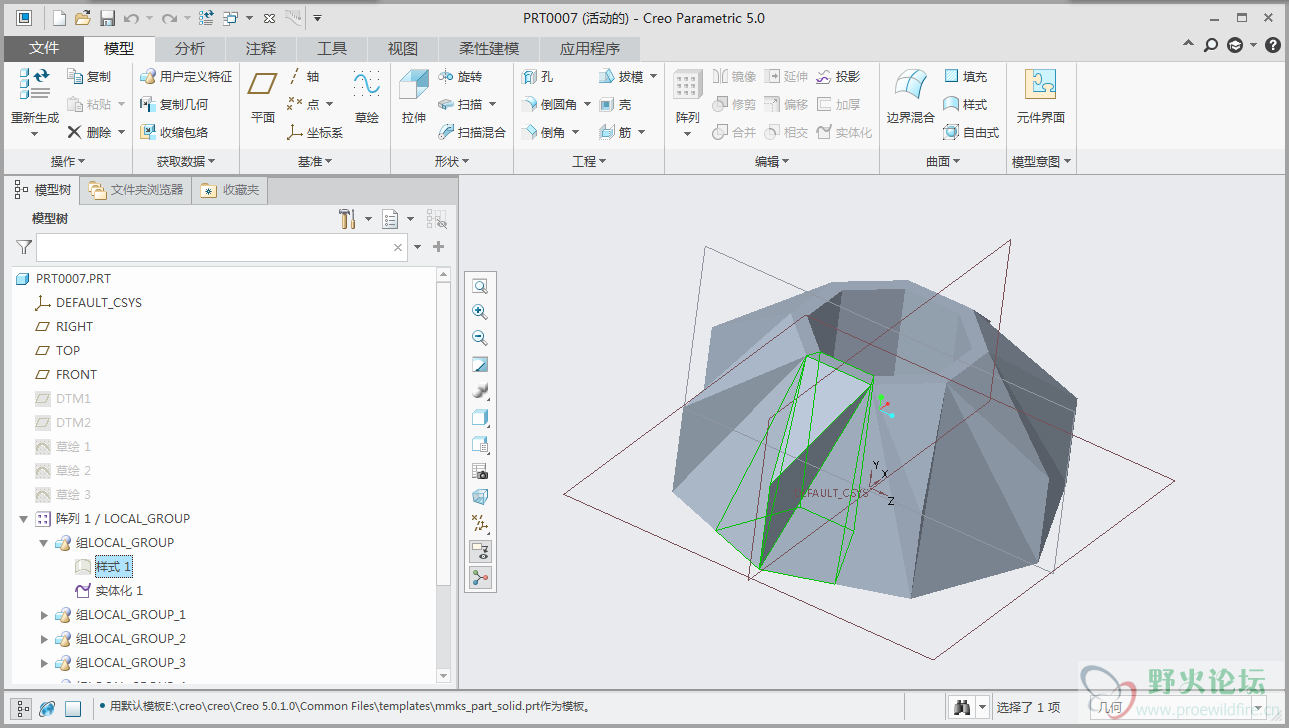Image resolution: width=1289 pixels, height=728 pixels.
Task: Click the 删除 (Delete) button
Action: [90, 132]
